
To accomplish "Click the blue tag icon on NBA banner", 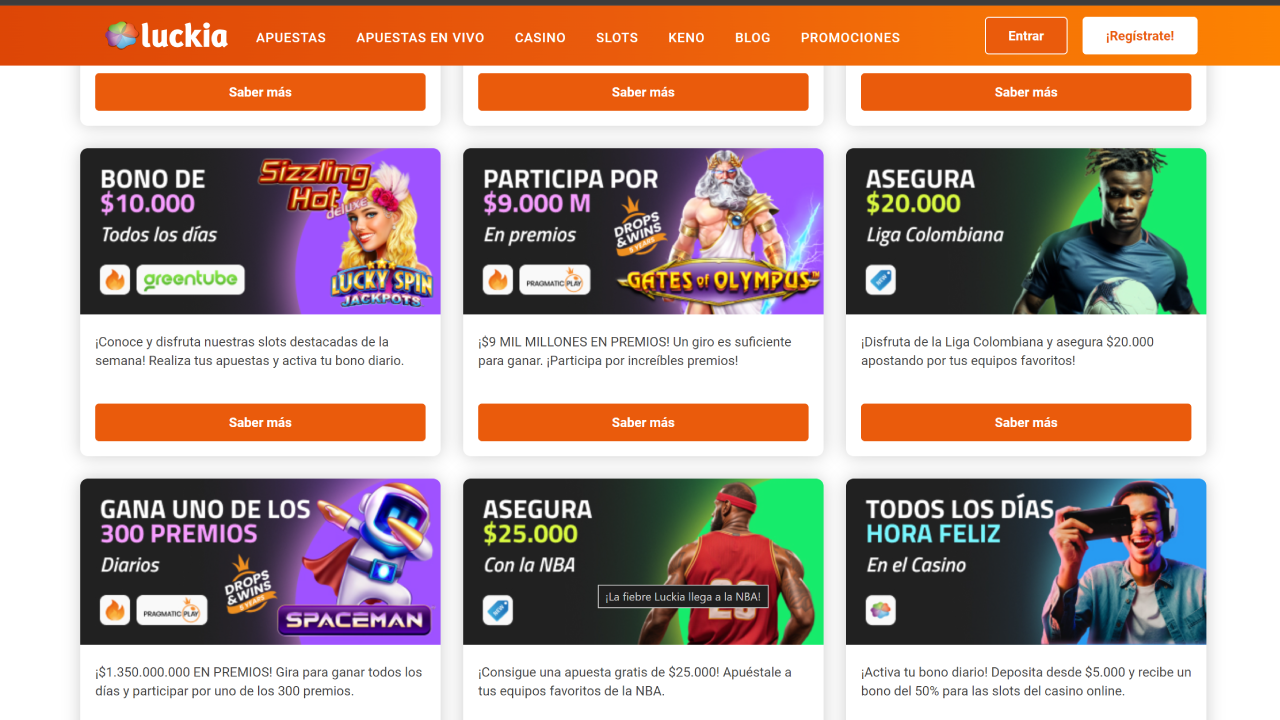I will coord(498,610).
